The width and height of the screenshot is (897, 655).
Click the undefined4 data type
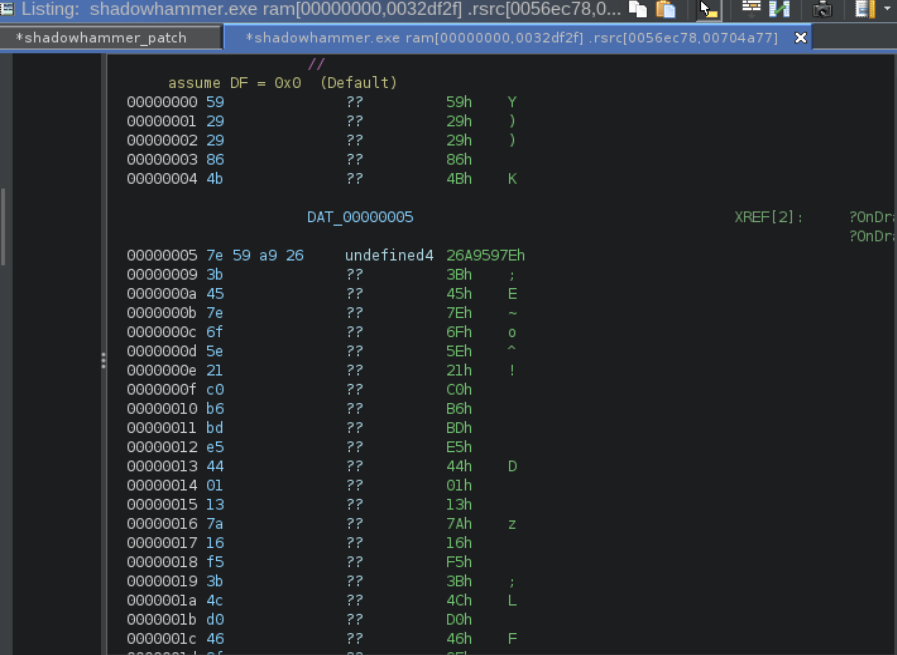(390, 256)
